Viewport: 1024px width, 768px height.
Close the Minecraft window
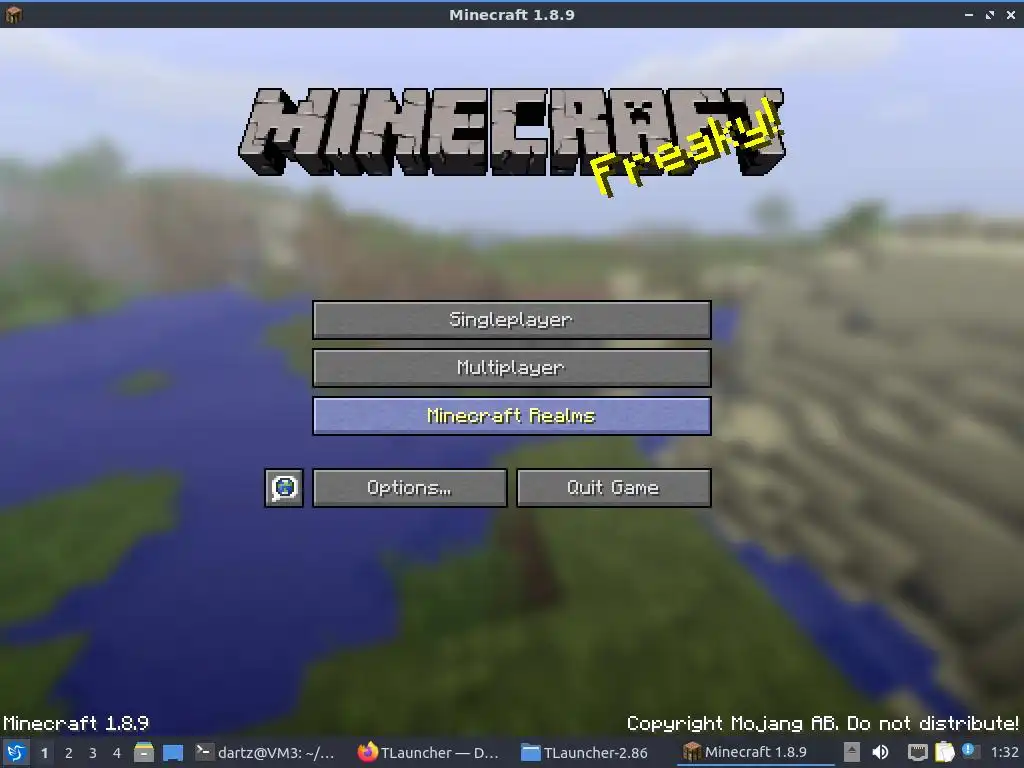point(1011,15)
